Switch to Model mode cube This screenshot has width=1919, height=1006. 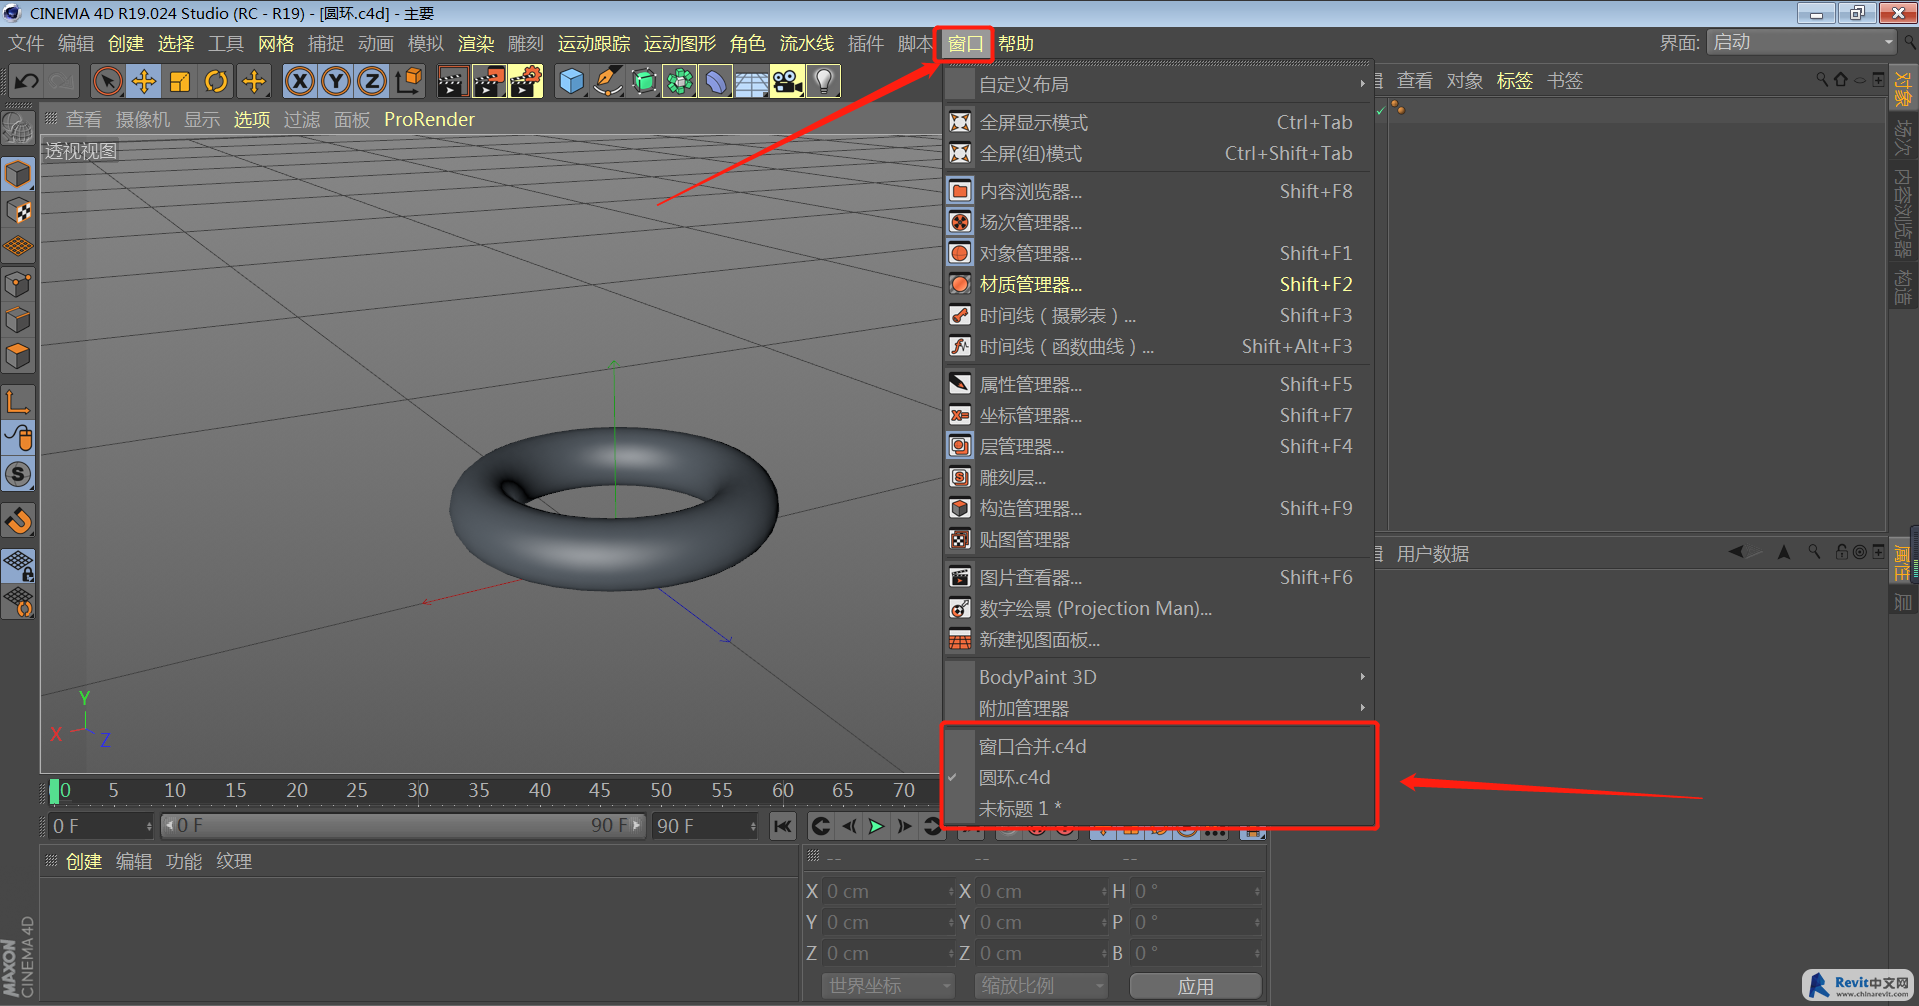coord(18,174)
